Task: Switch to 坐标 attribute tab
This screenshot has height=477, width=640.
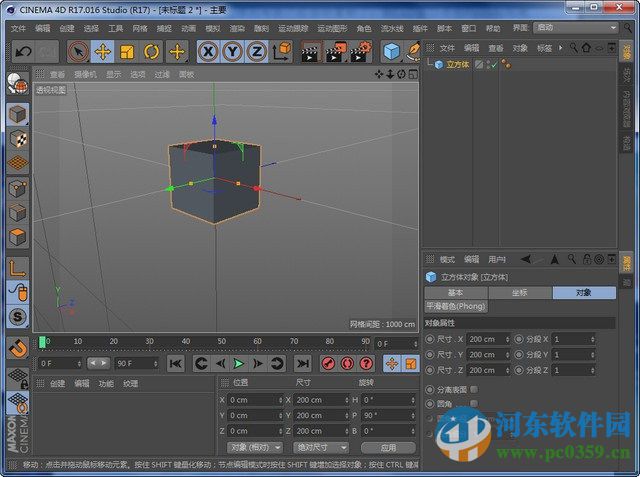Action: click(520, 293)
